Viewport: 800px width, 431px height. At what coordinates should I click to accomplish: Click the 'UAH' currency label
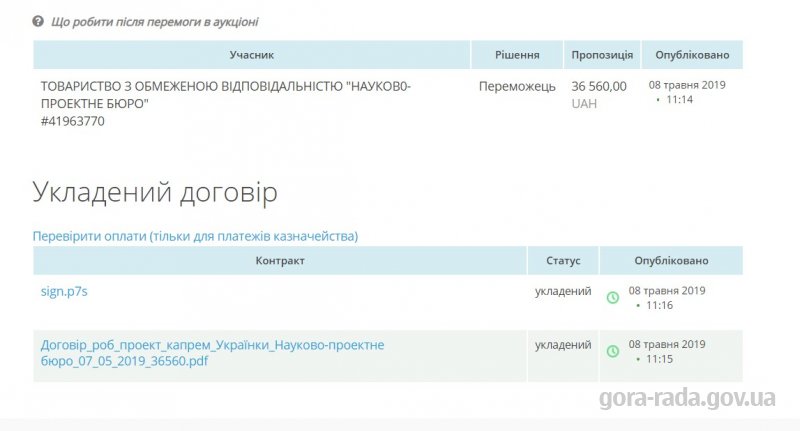(x=584, y=104)
